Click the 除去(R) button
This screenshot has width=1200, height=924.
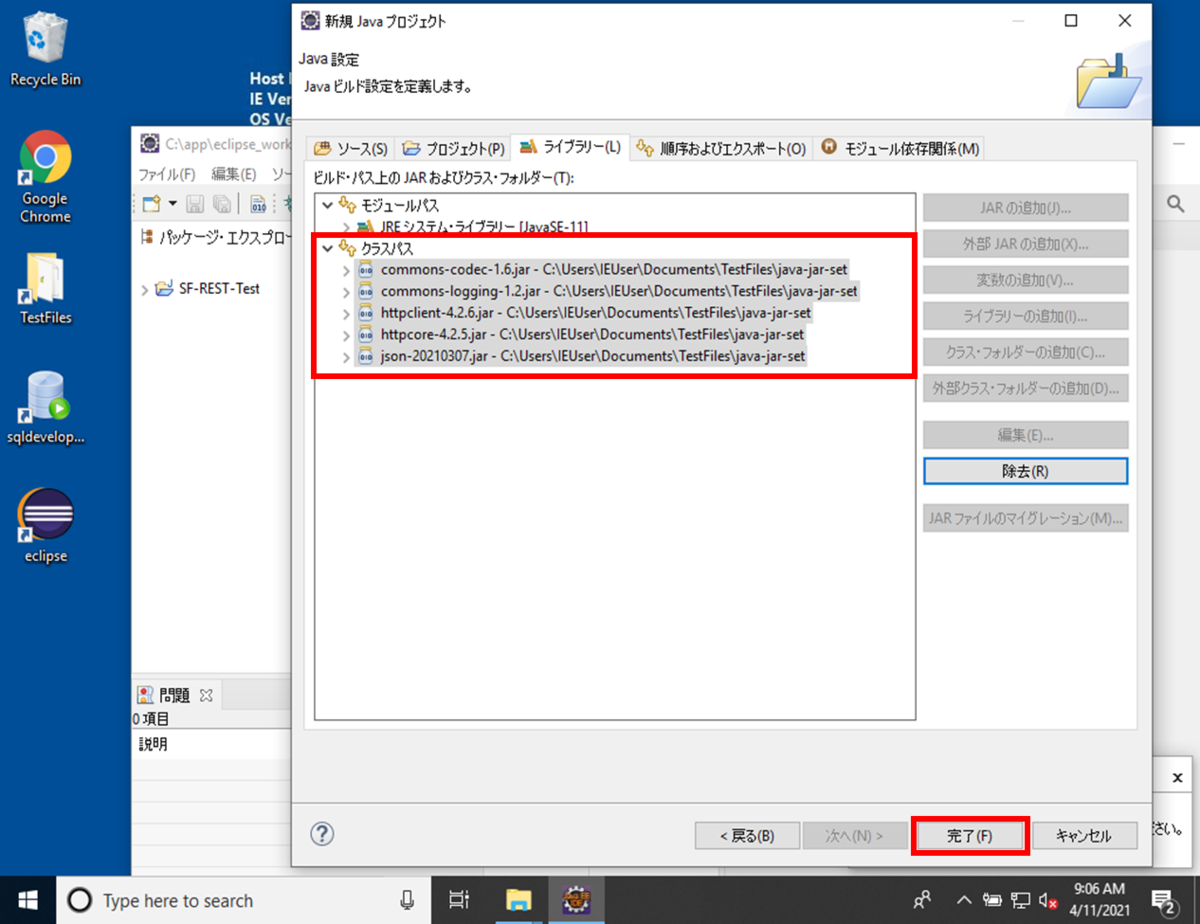click(1025, 470)
